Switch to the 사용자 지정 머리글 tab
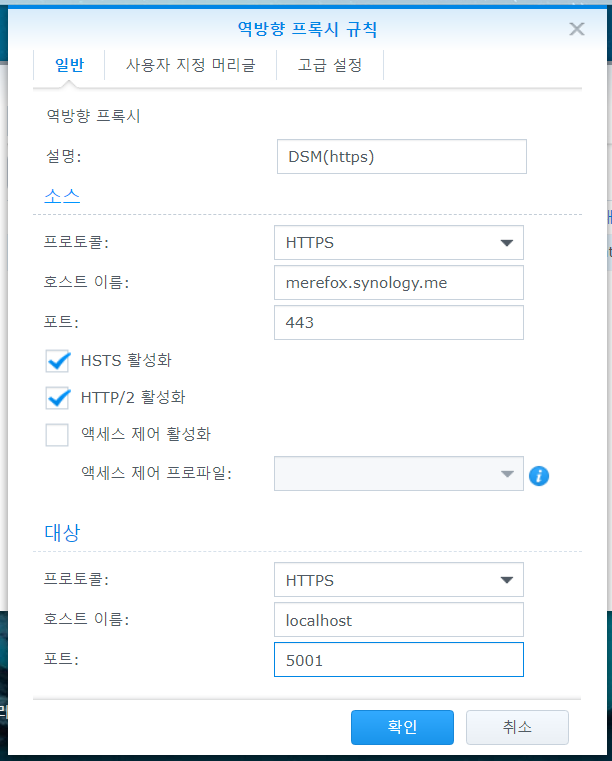612x761 pixels. (190, 65)
